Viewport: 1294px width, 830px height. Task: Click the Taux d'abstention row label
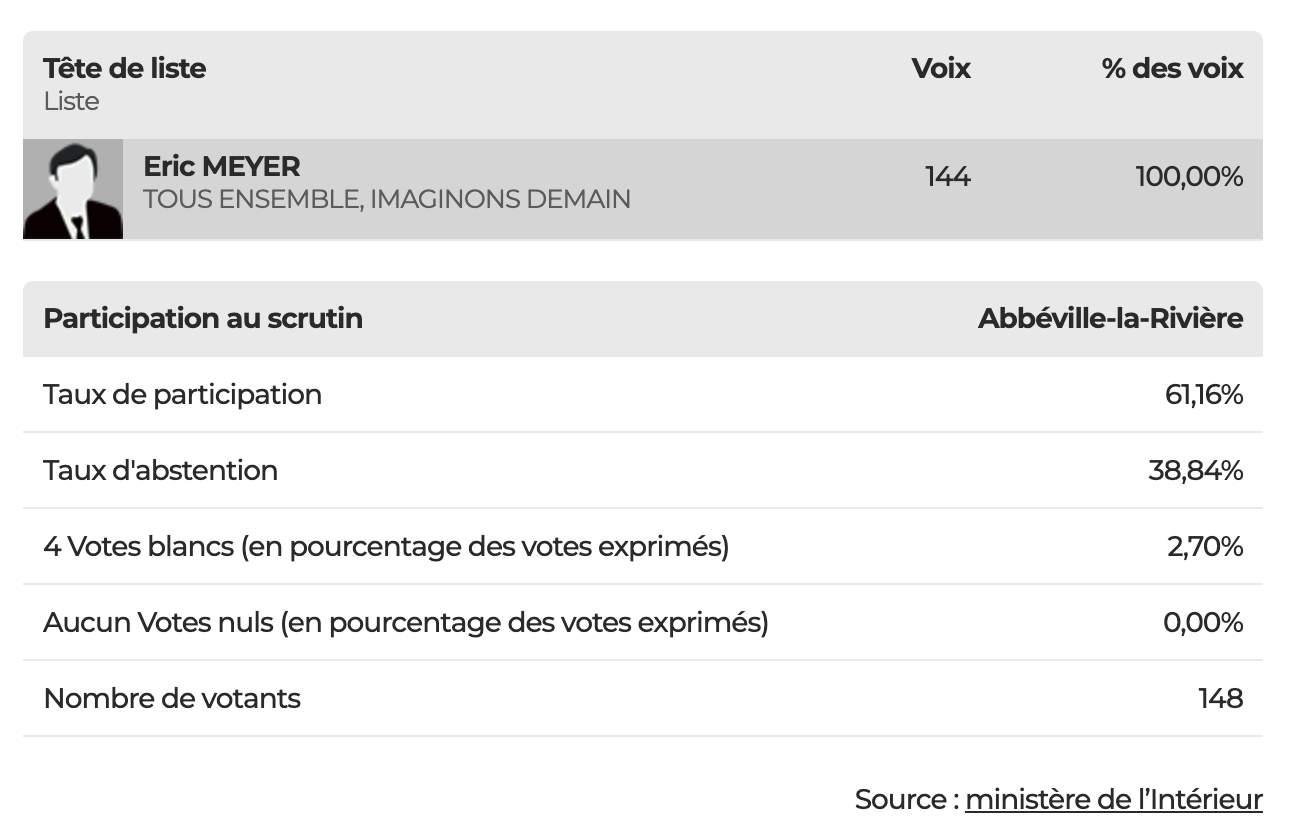tap(160, 470)
